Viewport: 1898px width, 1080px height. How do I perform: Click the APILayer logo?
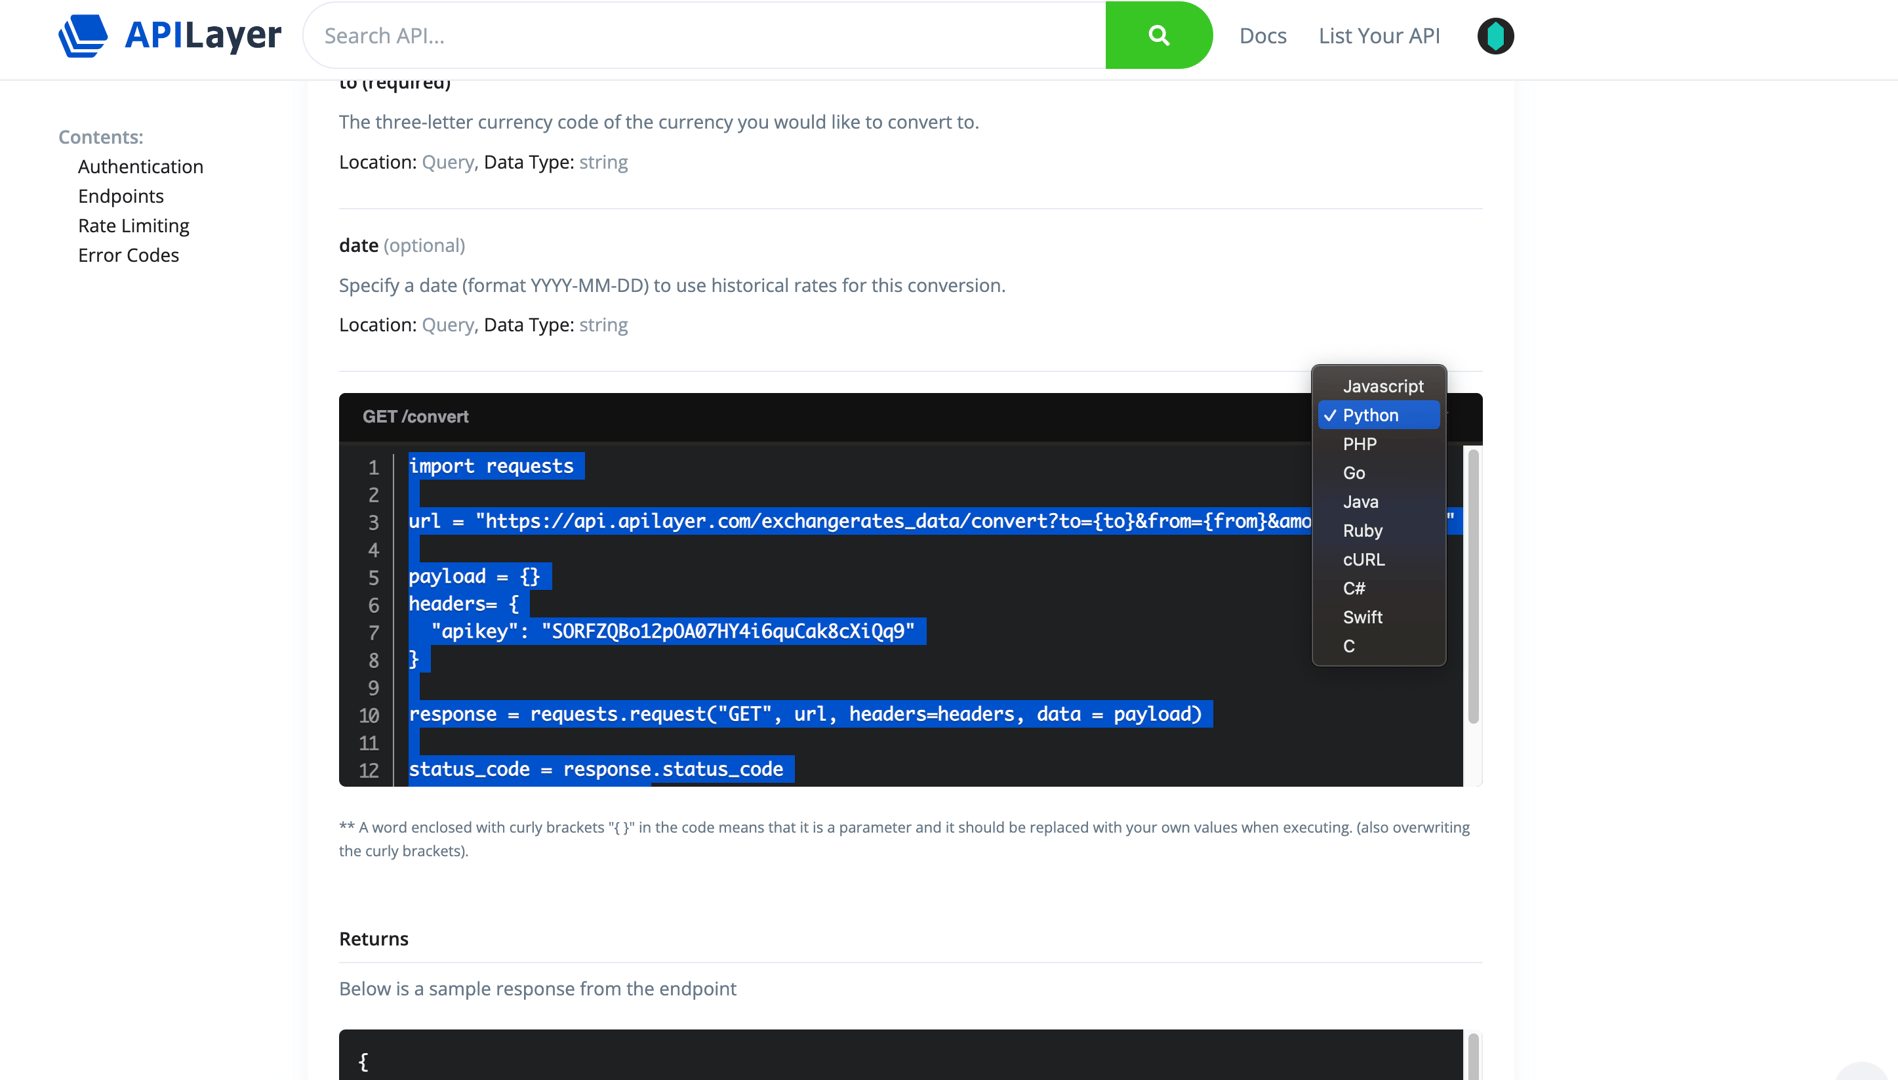click(x=170, y=35)
